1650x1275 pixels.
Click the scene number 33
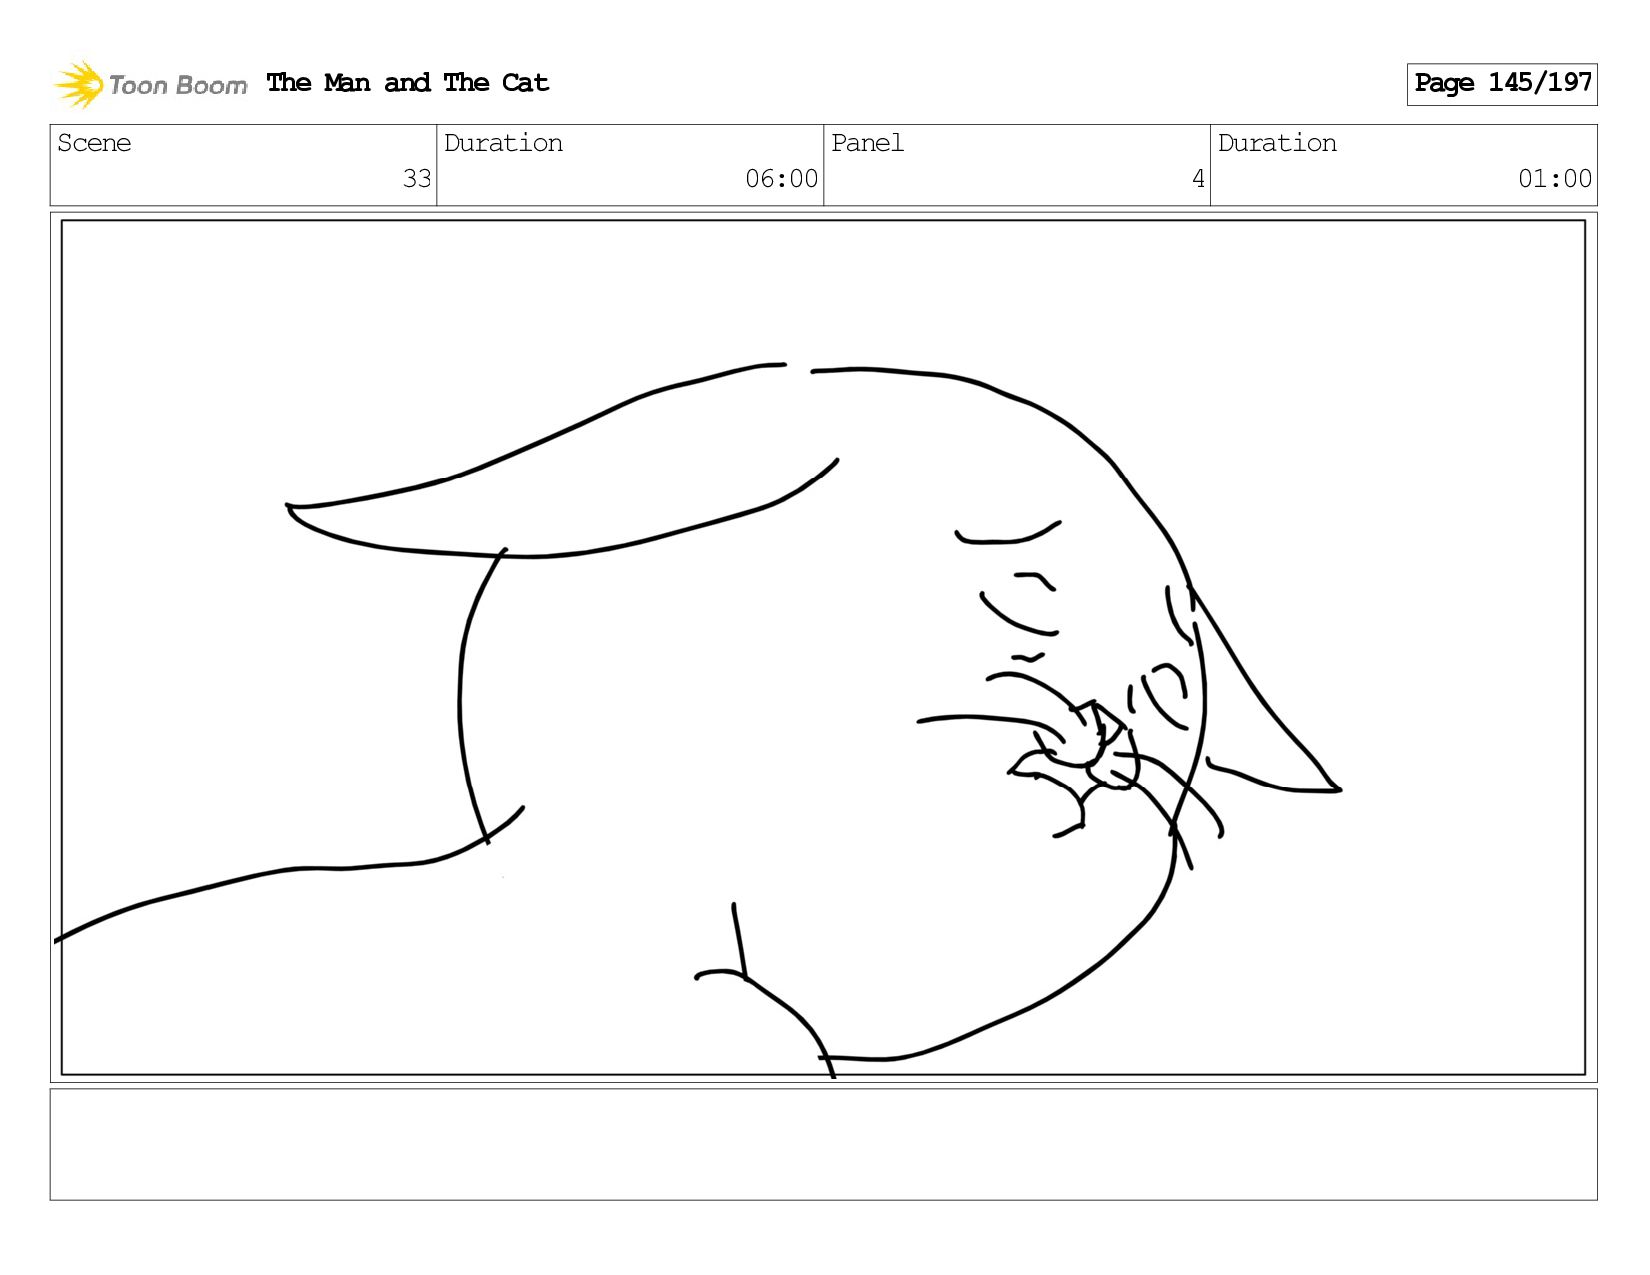pos(416,179)
